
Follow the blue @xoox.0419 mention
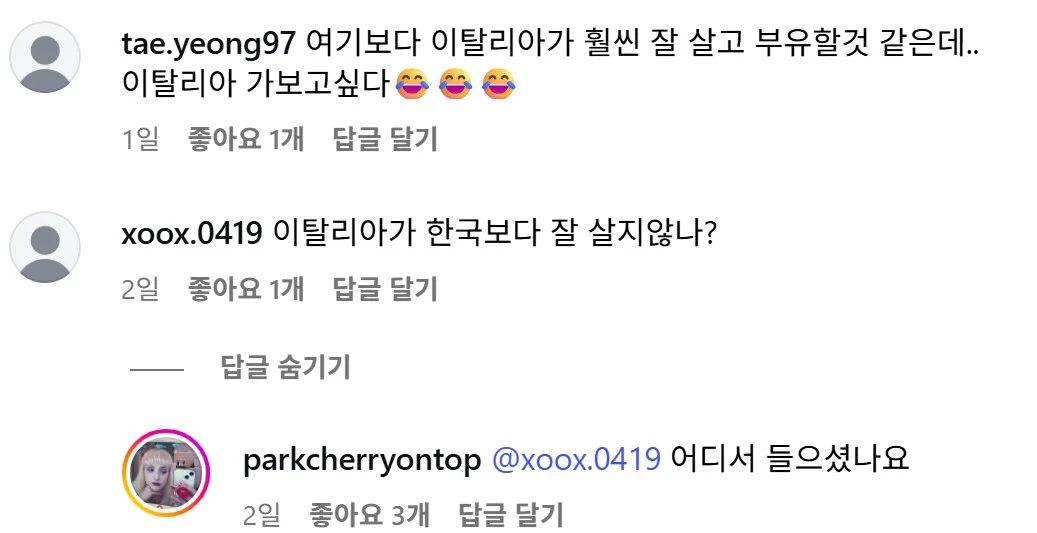576,459
